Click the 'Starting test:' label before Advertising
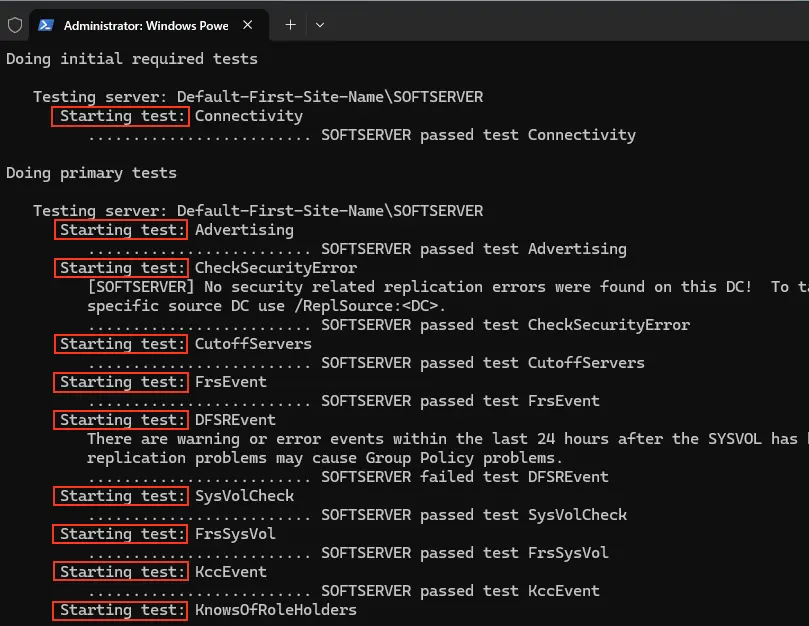809x626 pixels. coord(121,230)
